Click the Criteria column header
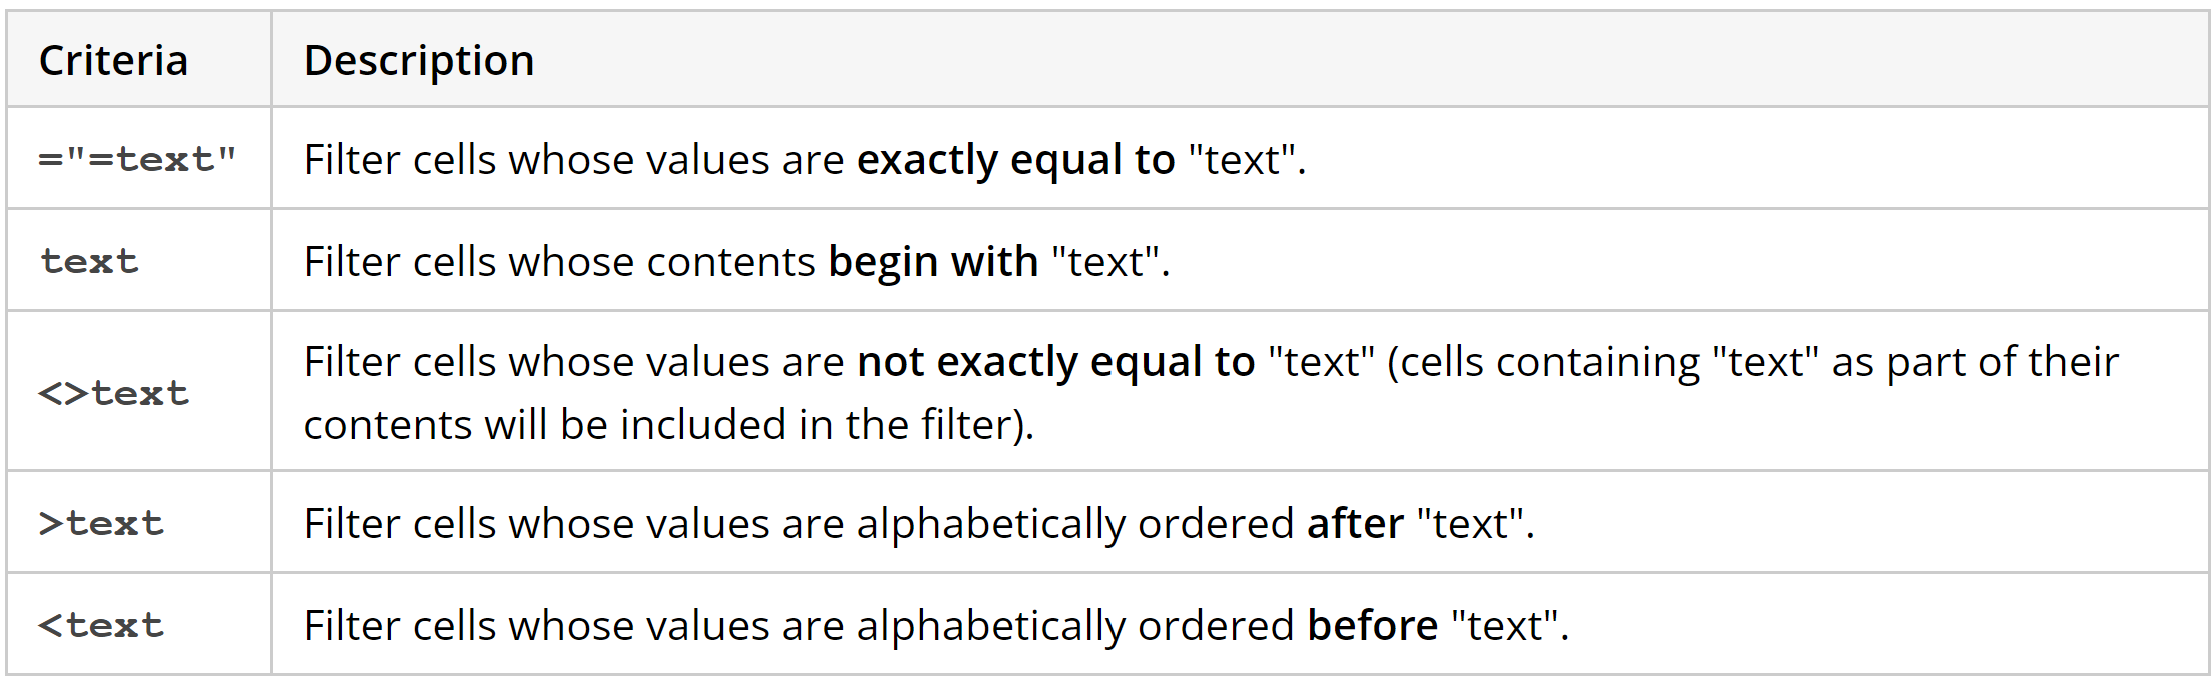The height and width of the screenshot is (676, 2212). 113,61
